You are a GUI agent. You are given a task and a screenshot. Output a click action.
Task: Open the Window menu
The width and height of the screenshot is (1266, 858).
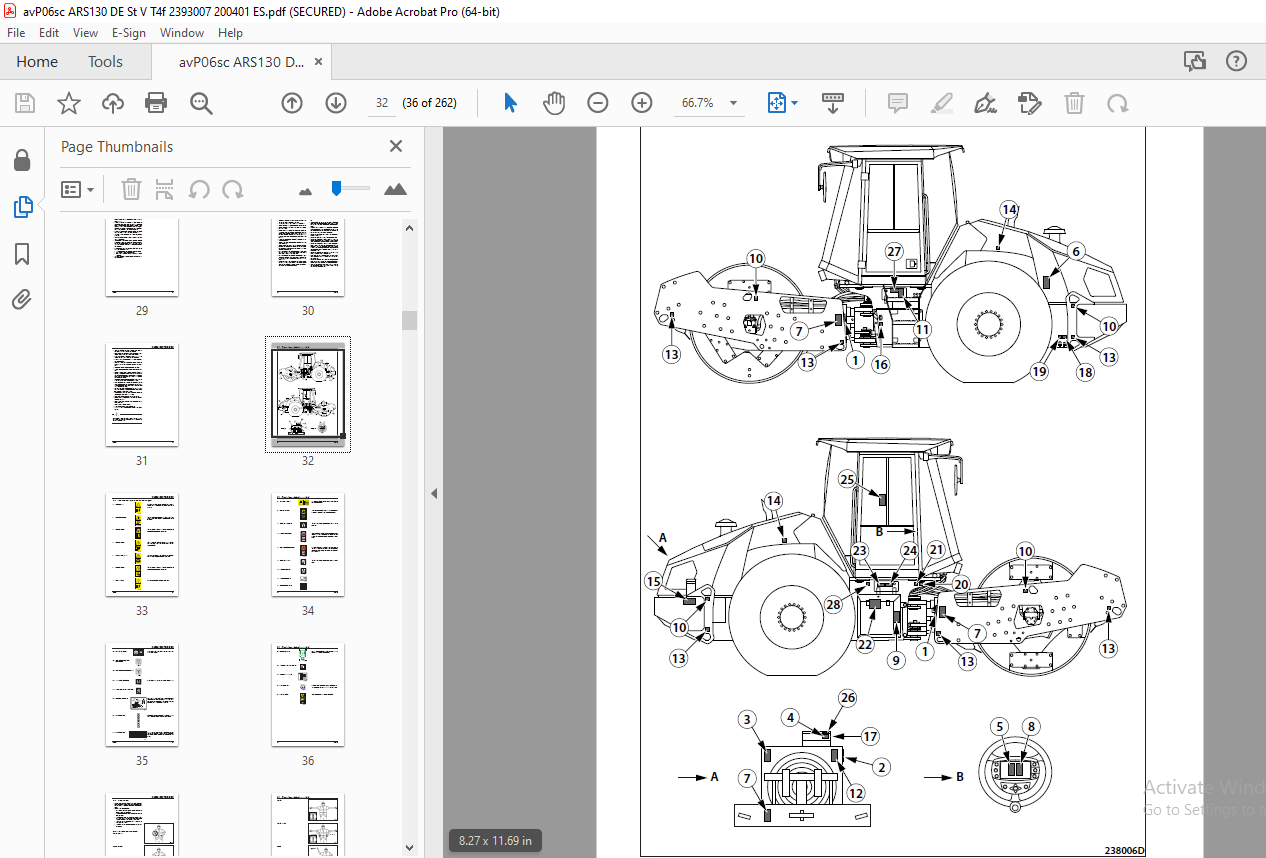pyautogui.click(x=182, y=32)
